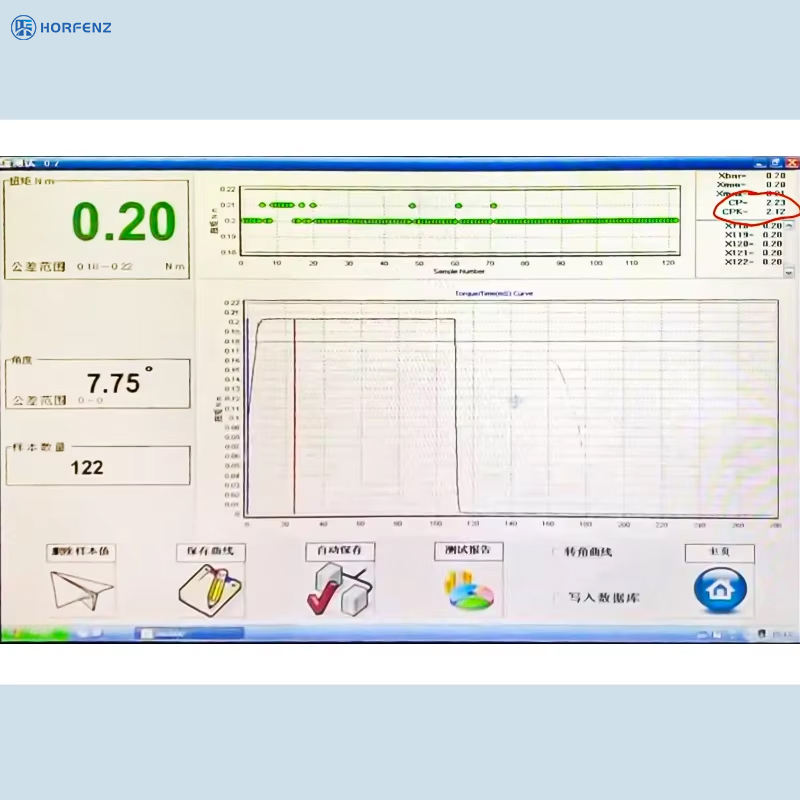
Task: Click the Sample Number axis label
Action: [x=459, y=271]
